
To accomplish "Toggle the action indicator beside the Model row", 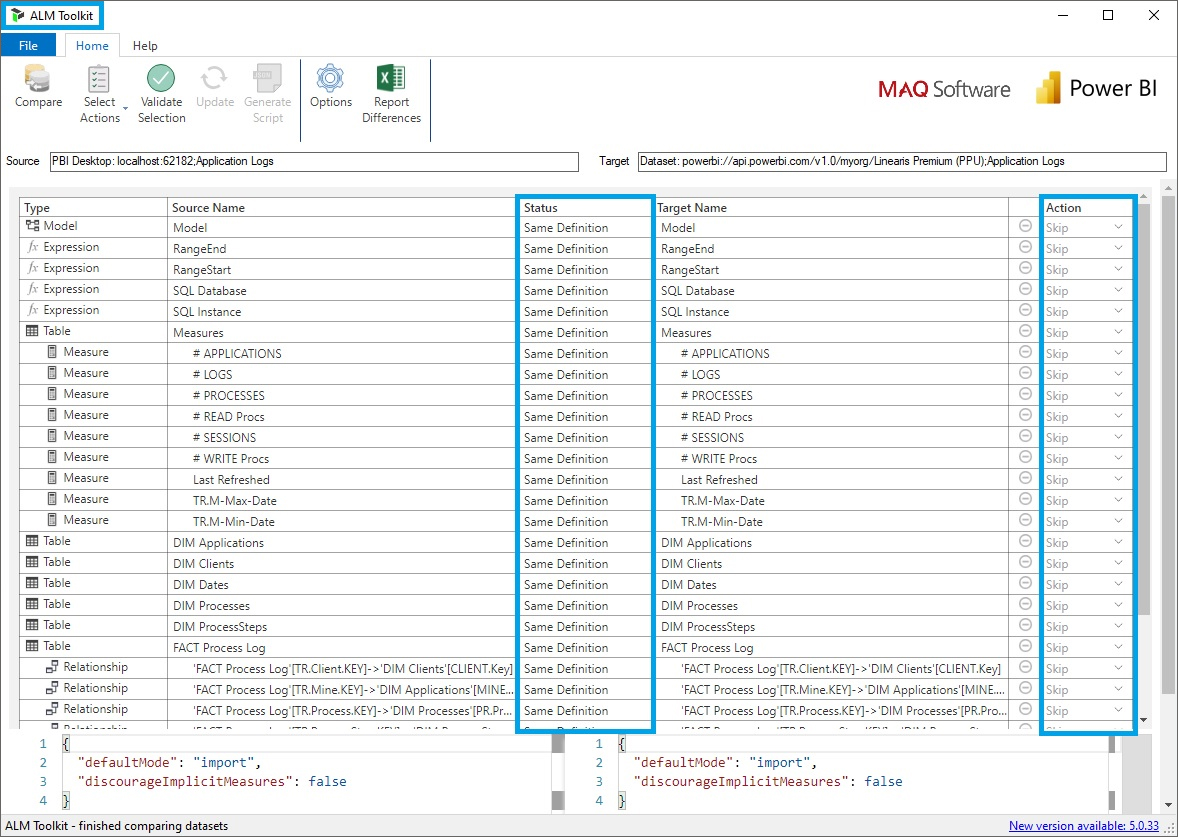I will (1024, 227).
